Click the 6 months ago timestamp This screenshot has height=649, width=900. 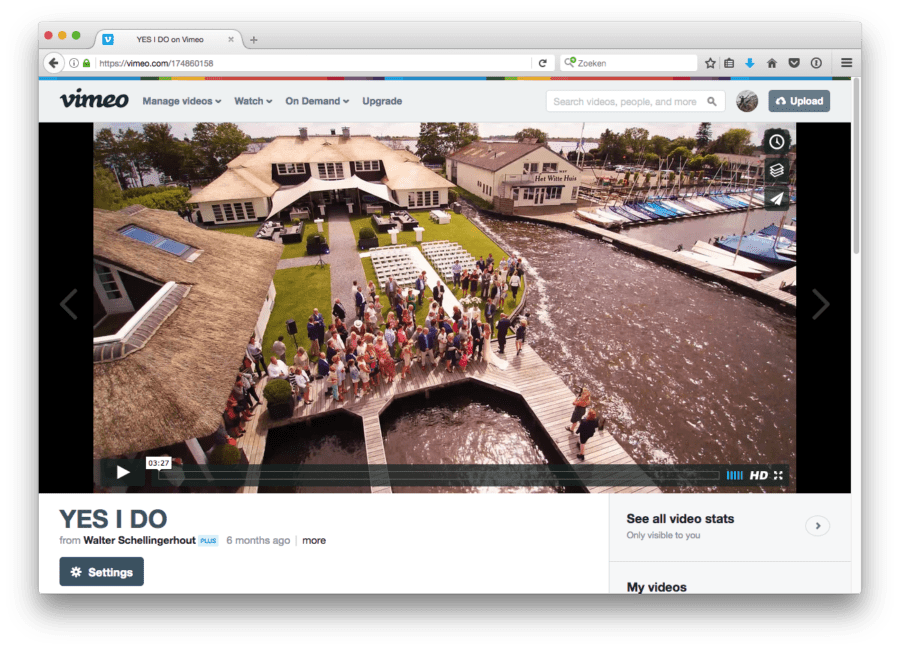point(258,541)
